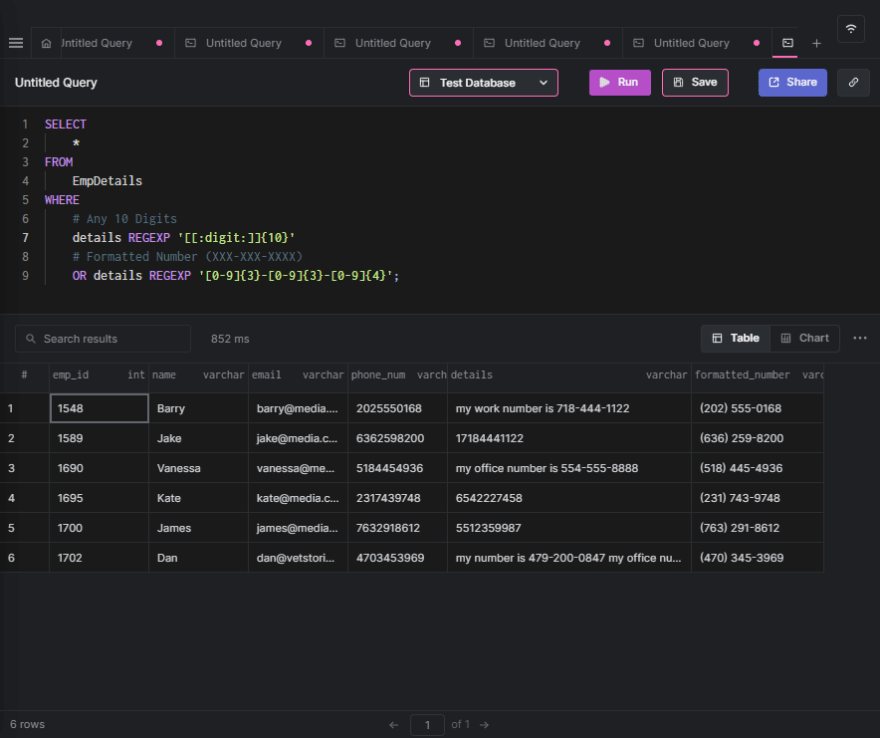Select the name cell Kate
Image resolution: width=880 pixels, height=738 pixels.
(x=198, y=498)
